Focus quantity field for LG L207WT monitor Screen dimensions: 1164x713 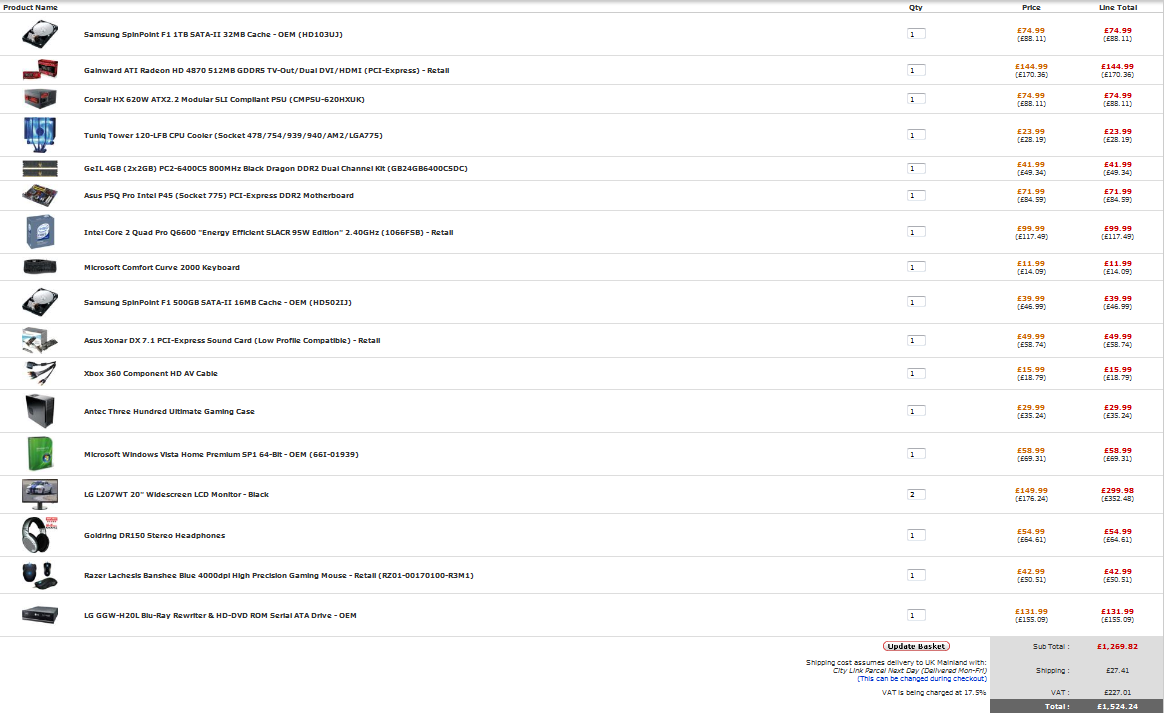click(916, 495)
